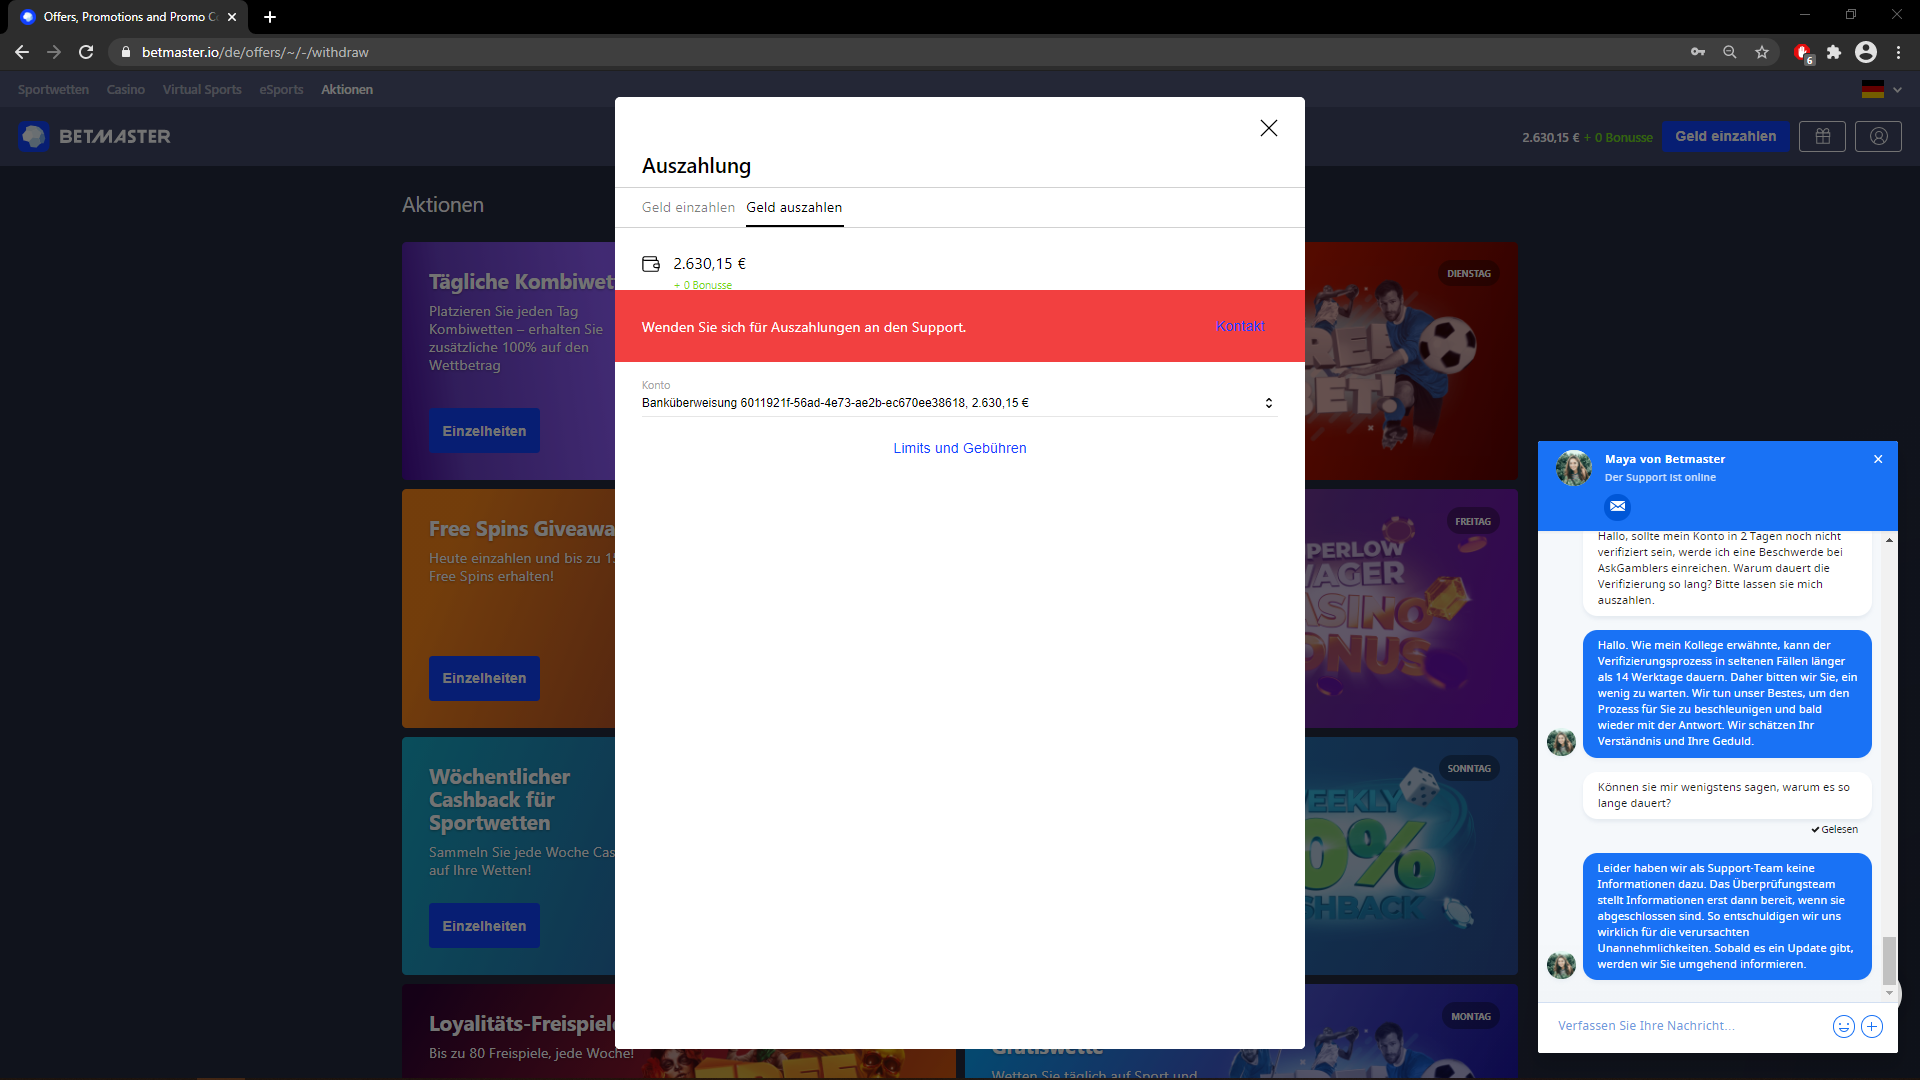Click Einzelheiten on Tägliche Kombiwette card
The width and height of the screenshot is (1920, 1080).
point(484,431)
